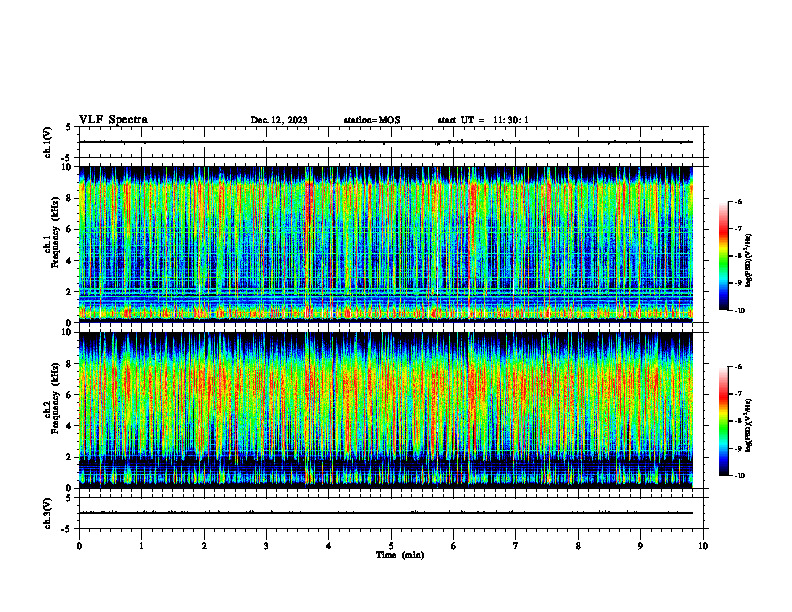Click time axis tick label '7'
Image resolution: width=792 pixels, height=612 pixels.
(x=516, y=546)
